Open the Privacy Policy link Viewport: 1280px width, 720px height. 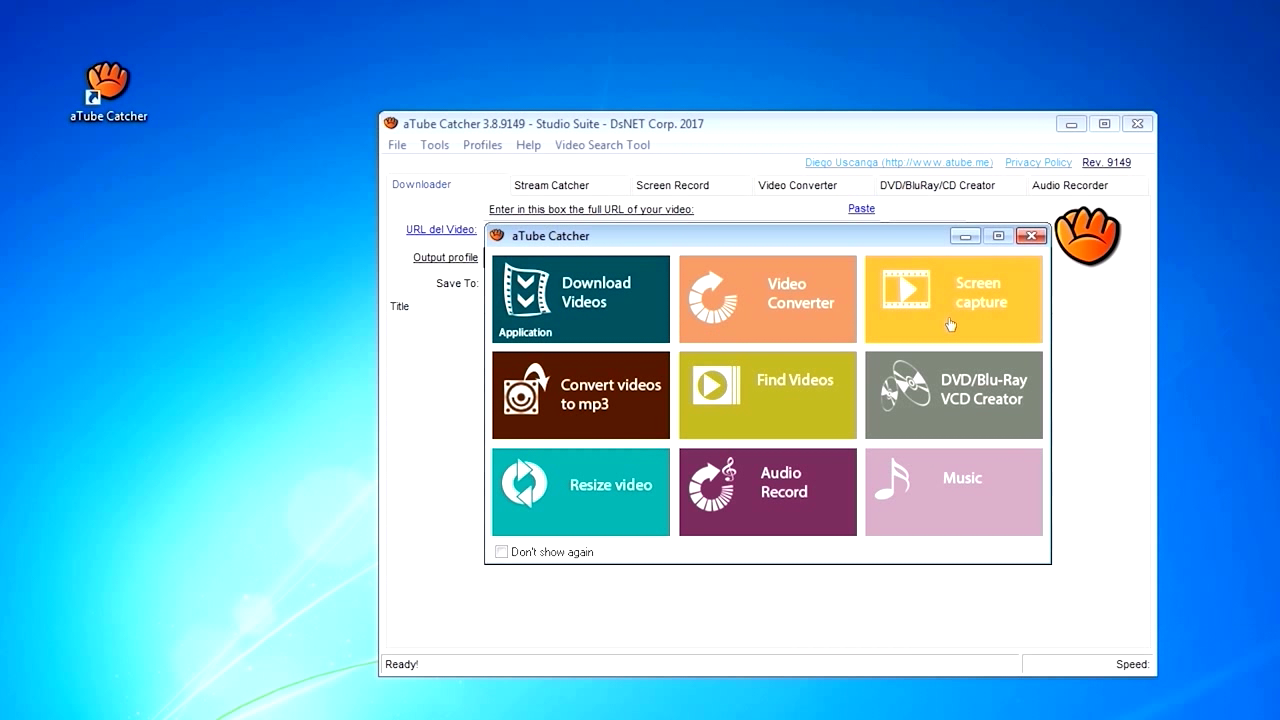(1038, 162)
